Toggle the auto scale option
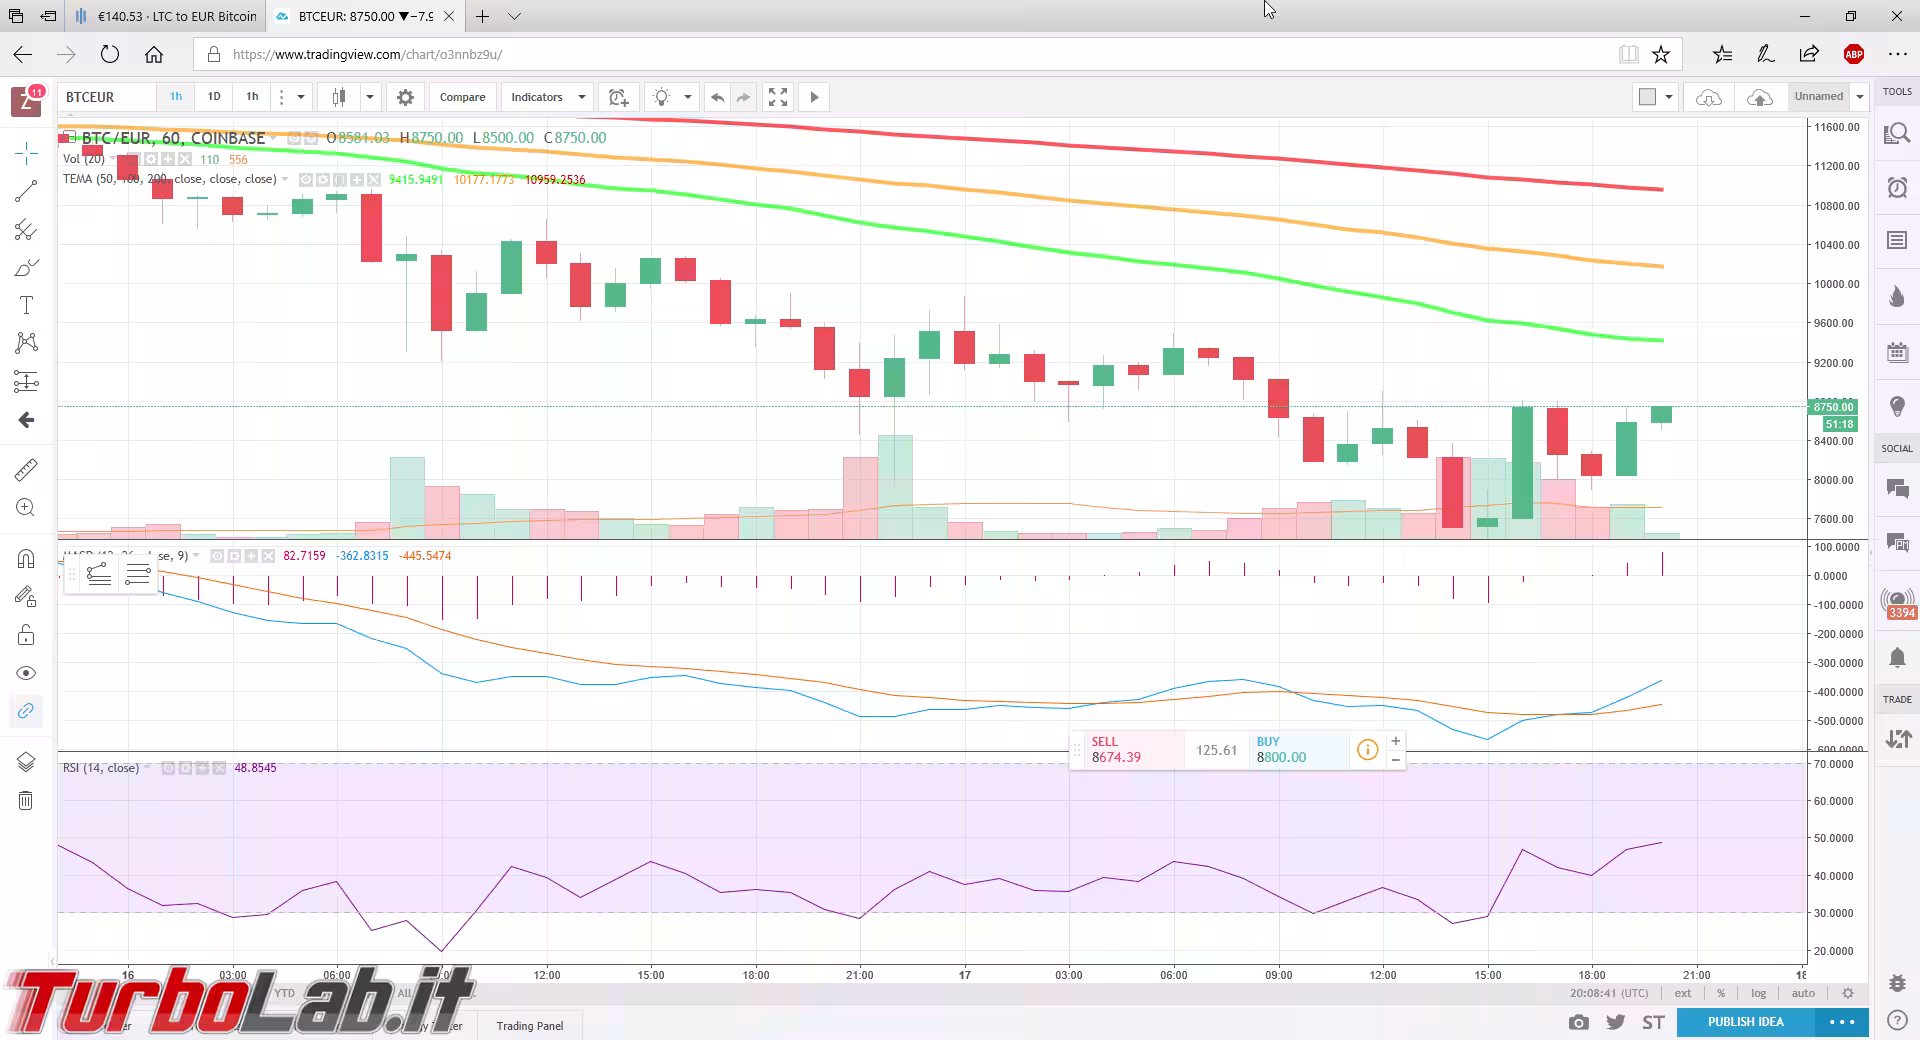1920x1040 pixels. (1803, 993)
